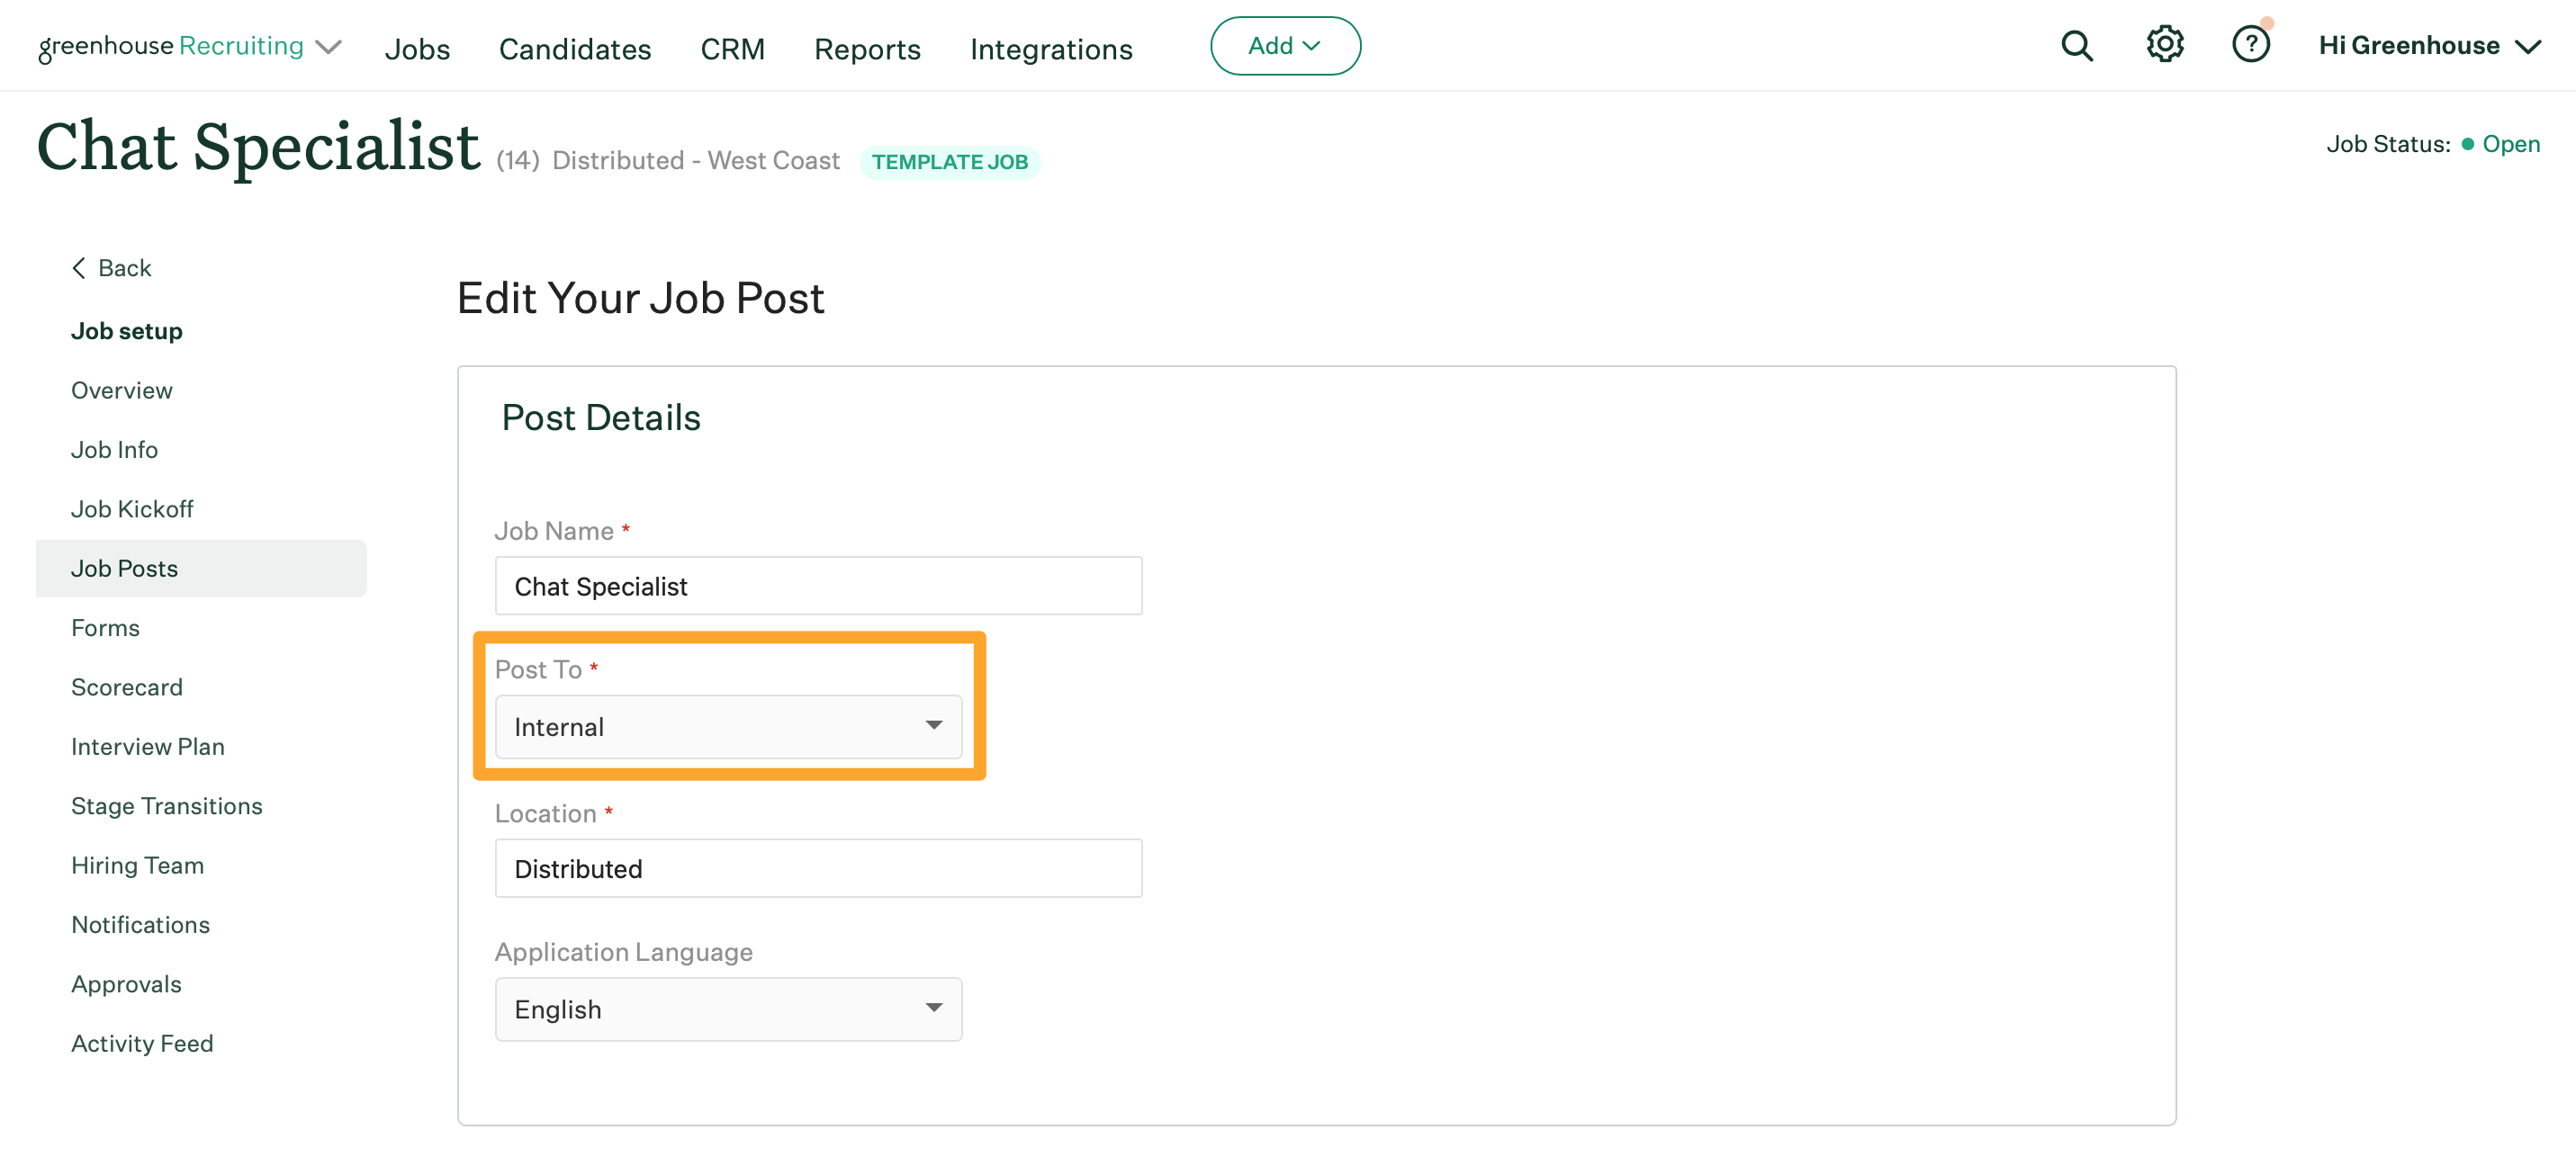Click the Add button
The width and height of the screenshot is (2576, 1157).
(1284, 46)
